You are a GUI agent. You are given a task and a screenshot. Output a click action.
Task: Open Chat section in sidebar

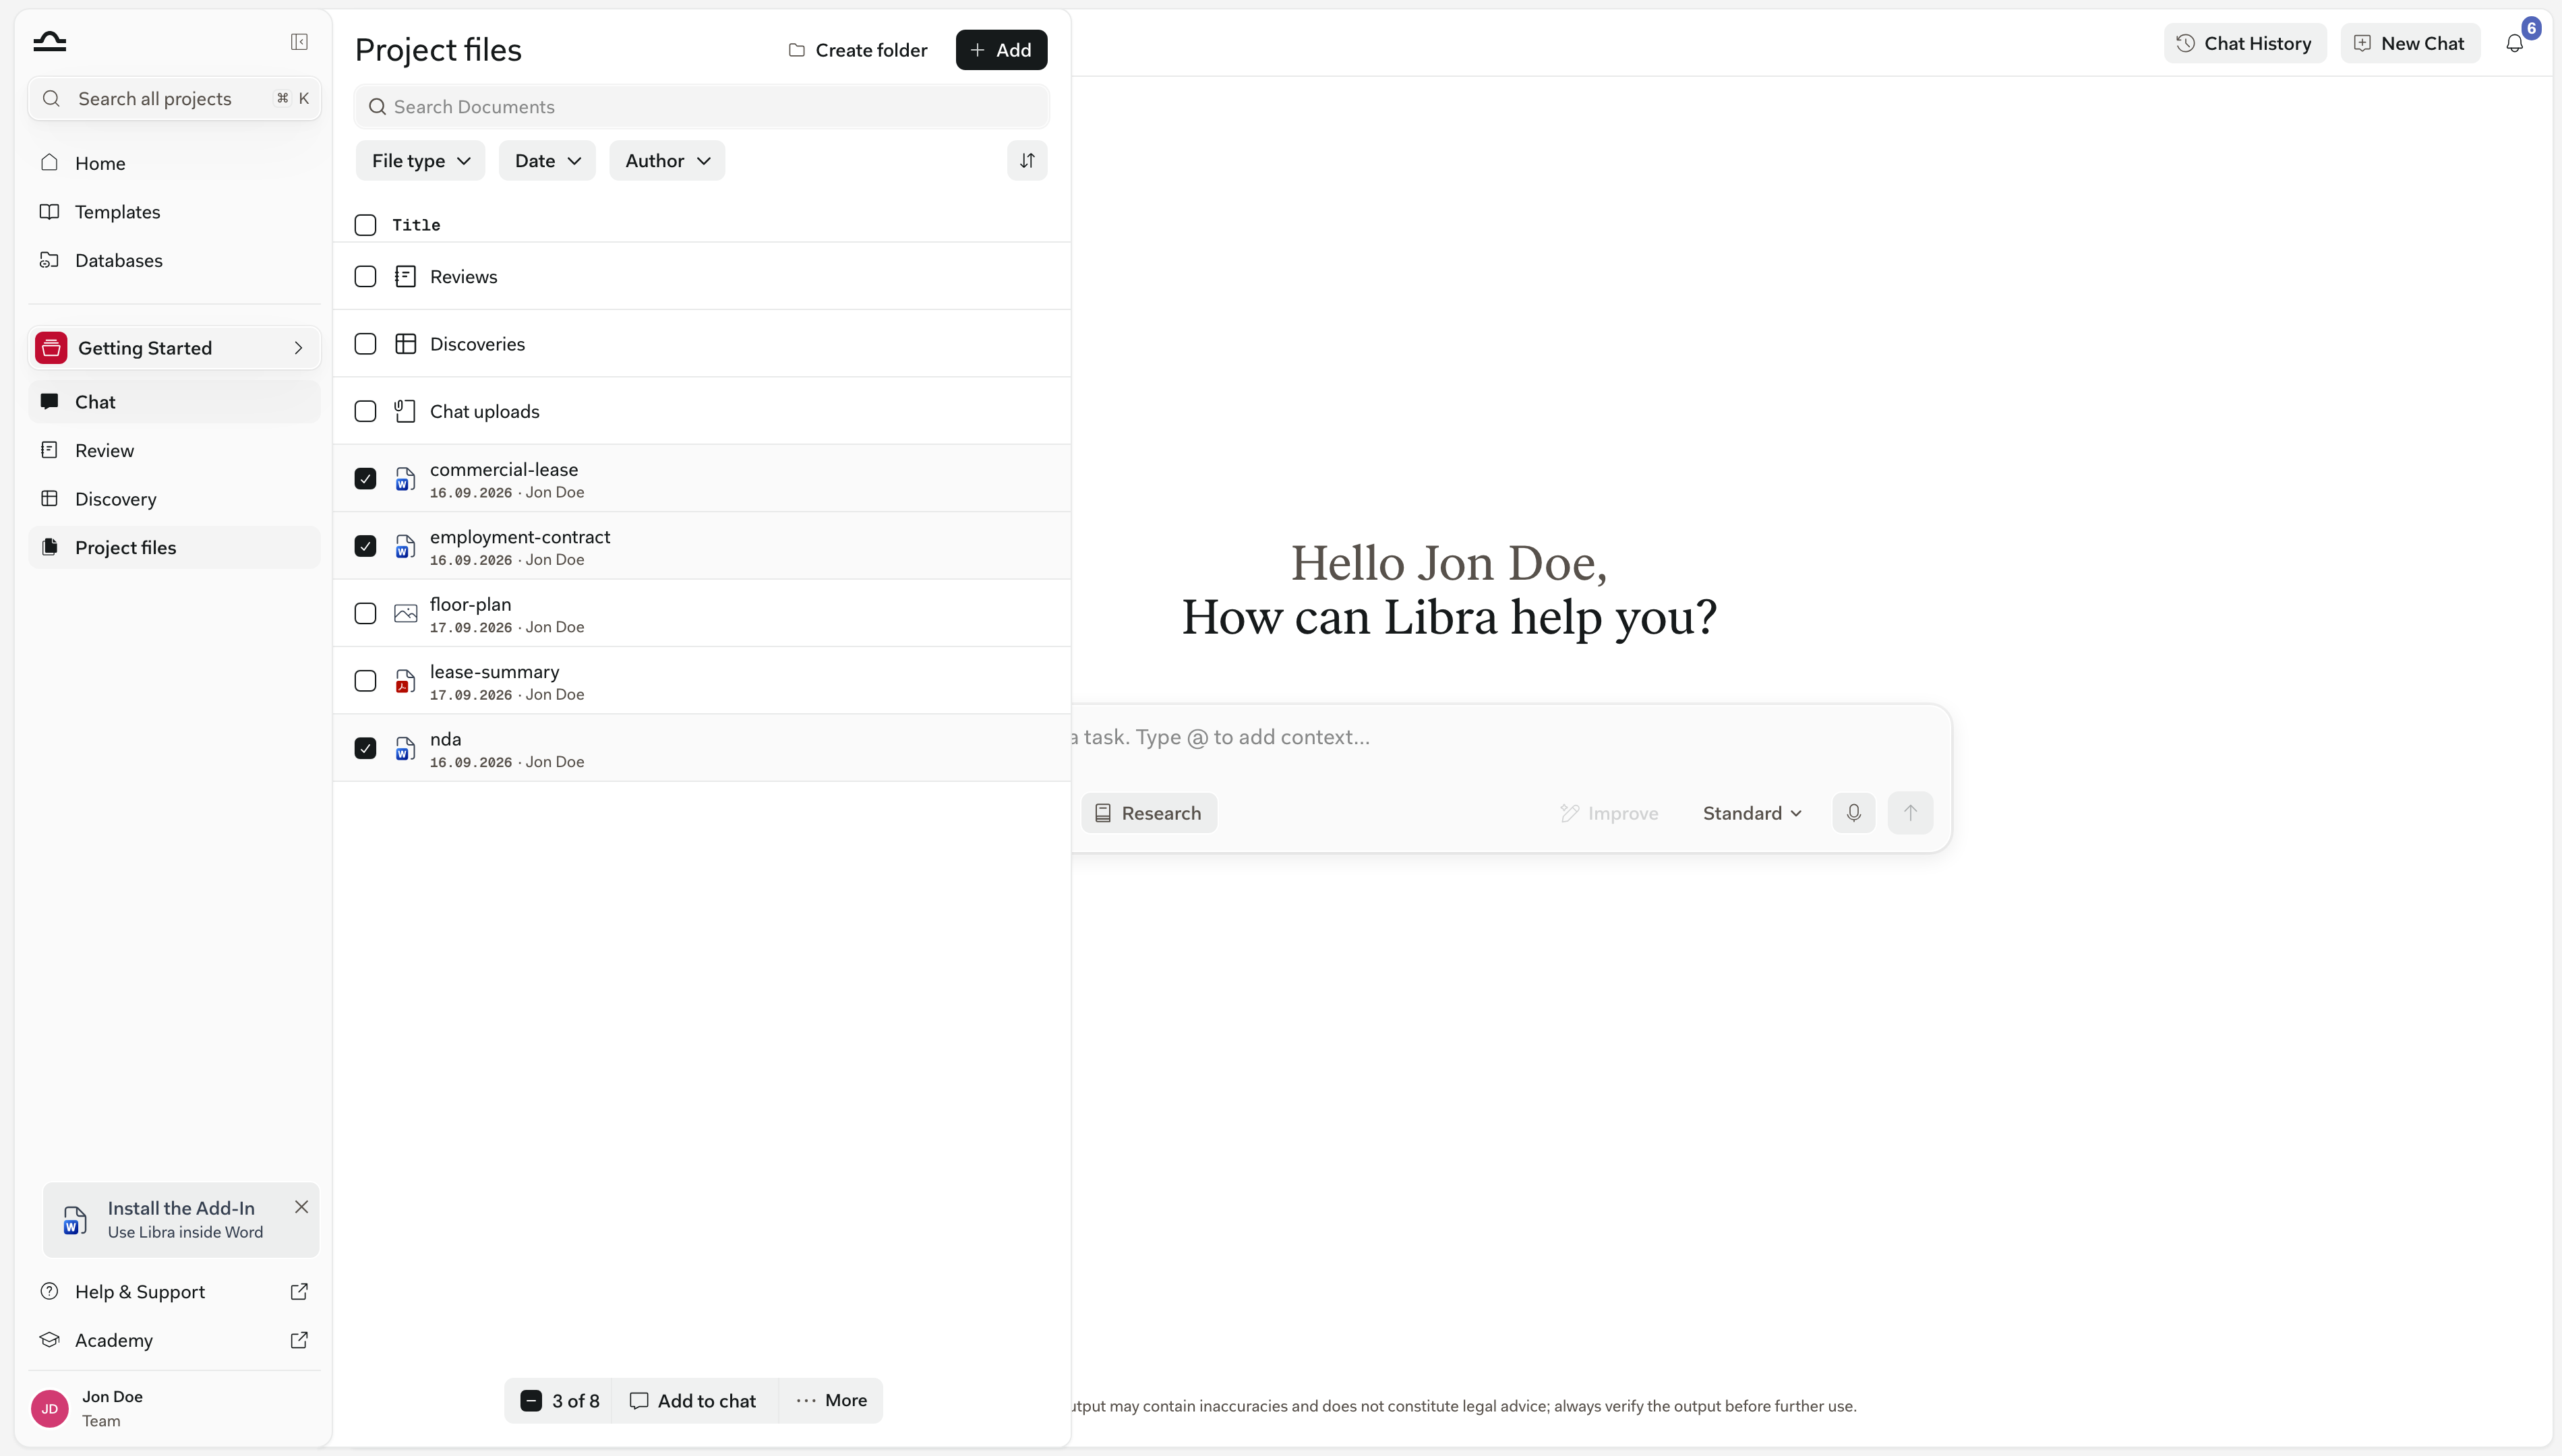pos(174,402)
